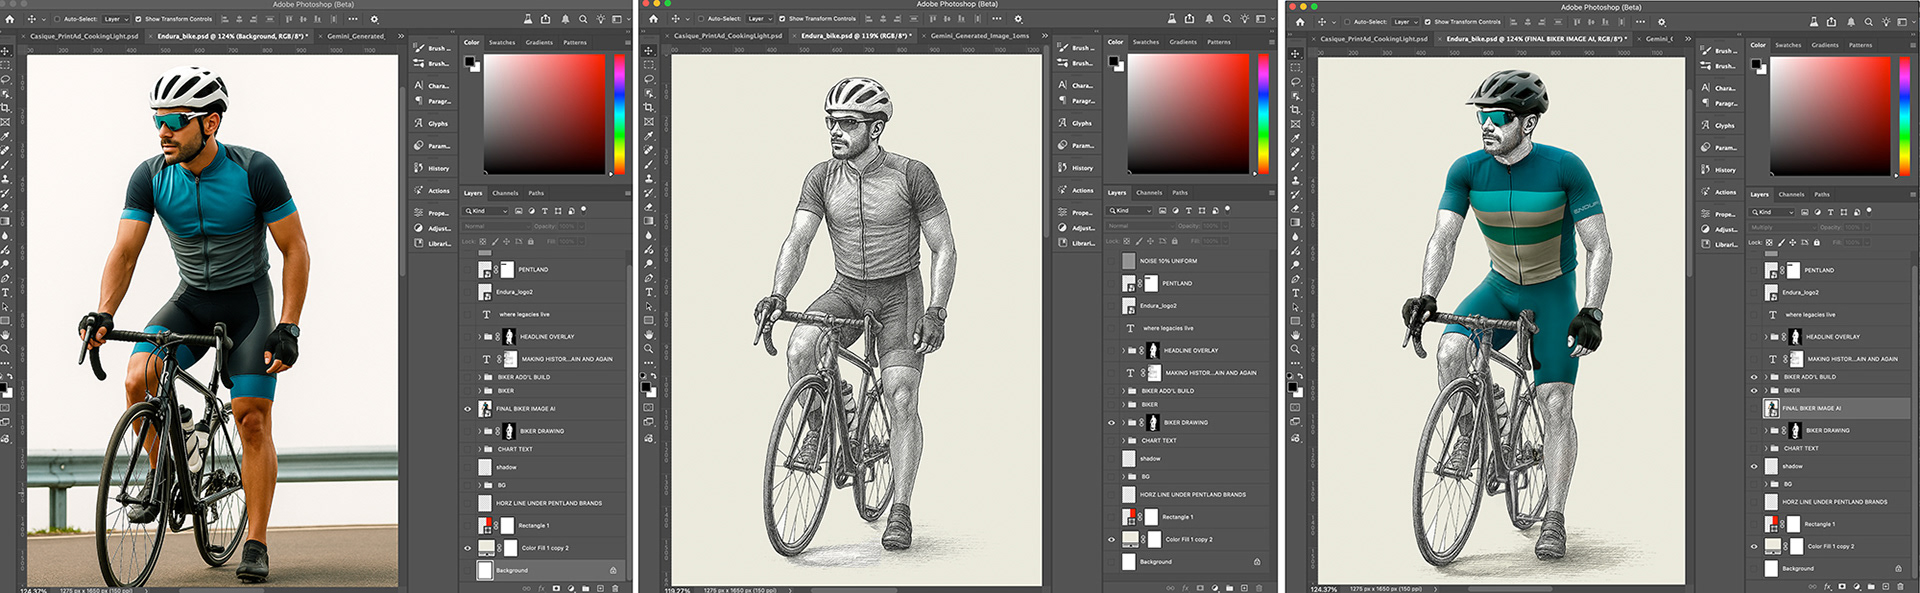Click the flask Beta icon in the right window
Viewport: 1920px width, 593px height.
click(x=1815, y=21)
